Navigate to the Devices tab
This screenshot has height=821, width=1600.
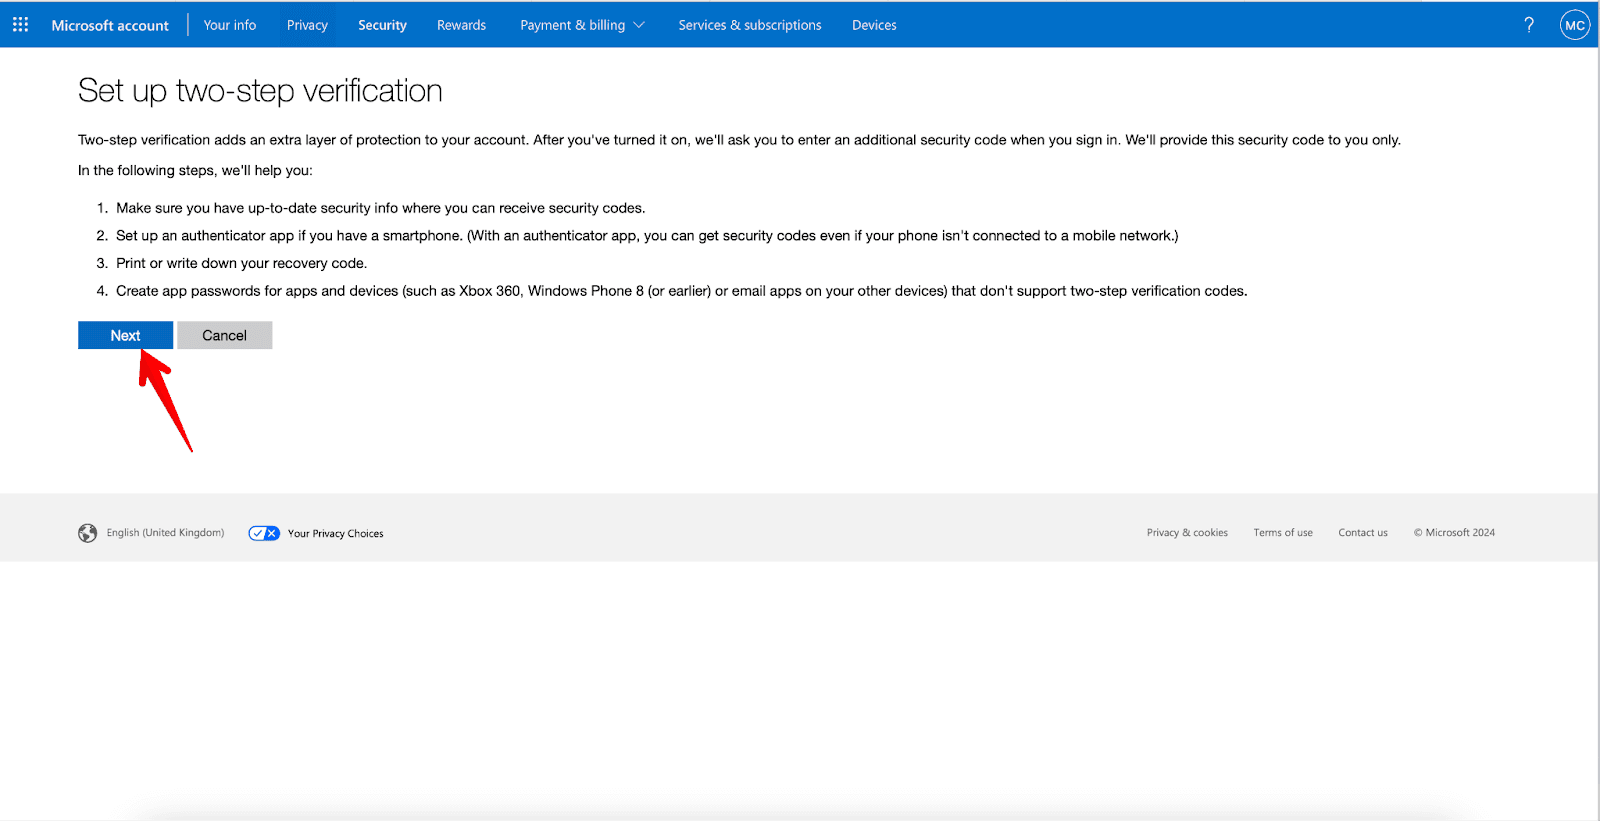pyautogui.click(x=874, y=25)
